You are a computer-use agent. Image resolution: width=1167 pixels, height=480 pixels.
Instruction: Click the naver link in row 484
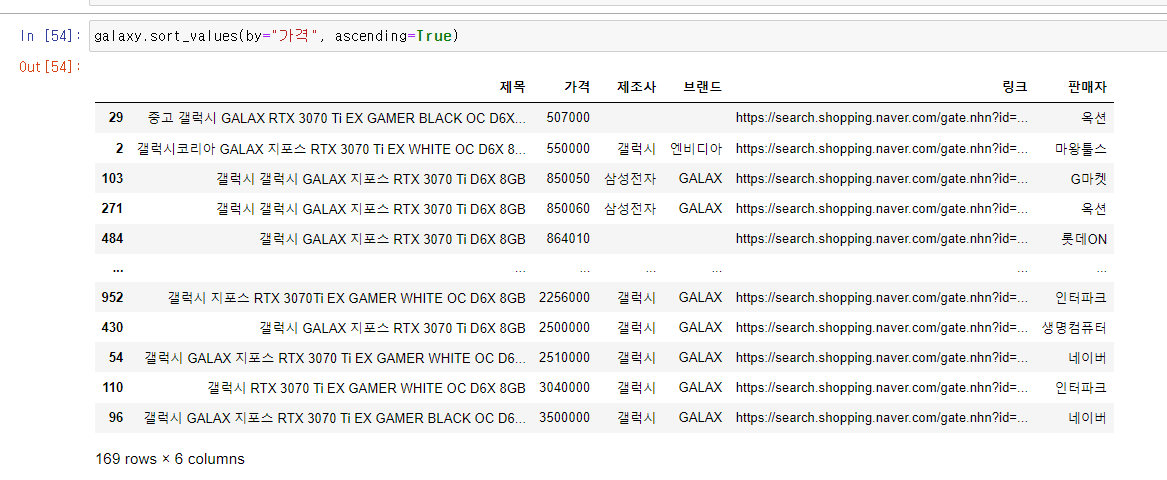click(882, 238)
